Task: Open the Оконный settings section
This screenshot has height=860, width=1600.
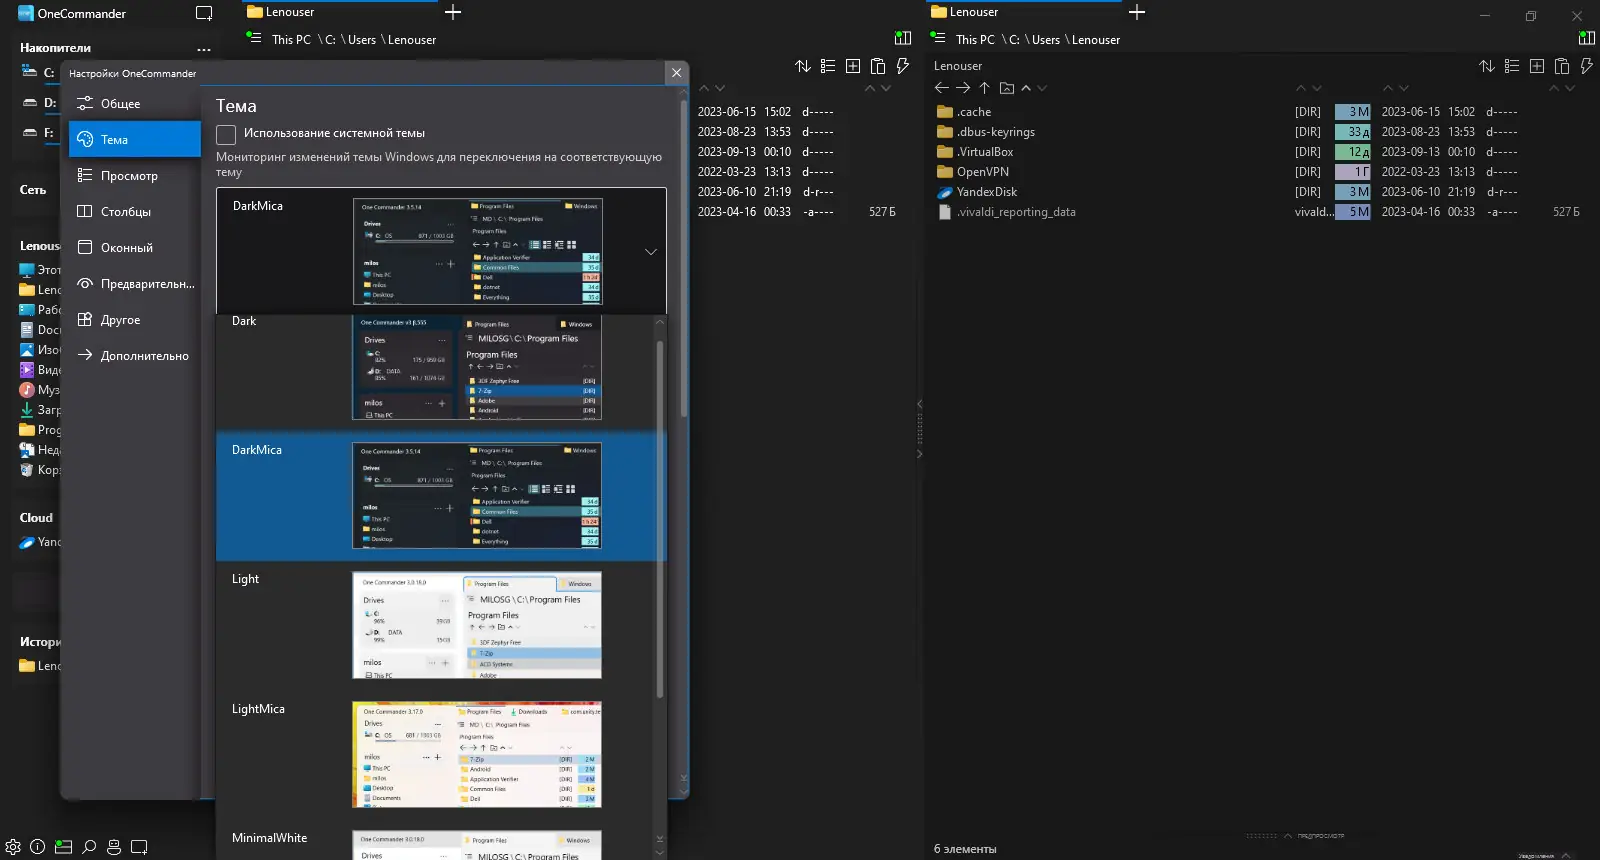Action: [x=135, y=248]
